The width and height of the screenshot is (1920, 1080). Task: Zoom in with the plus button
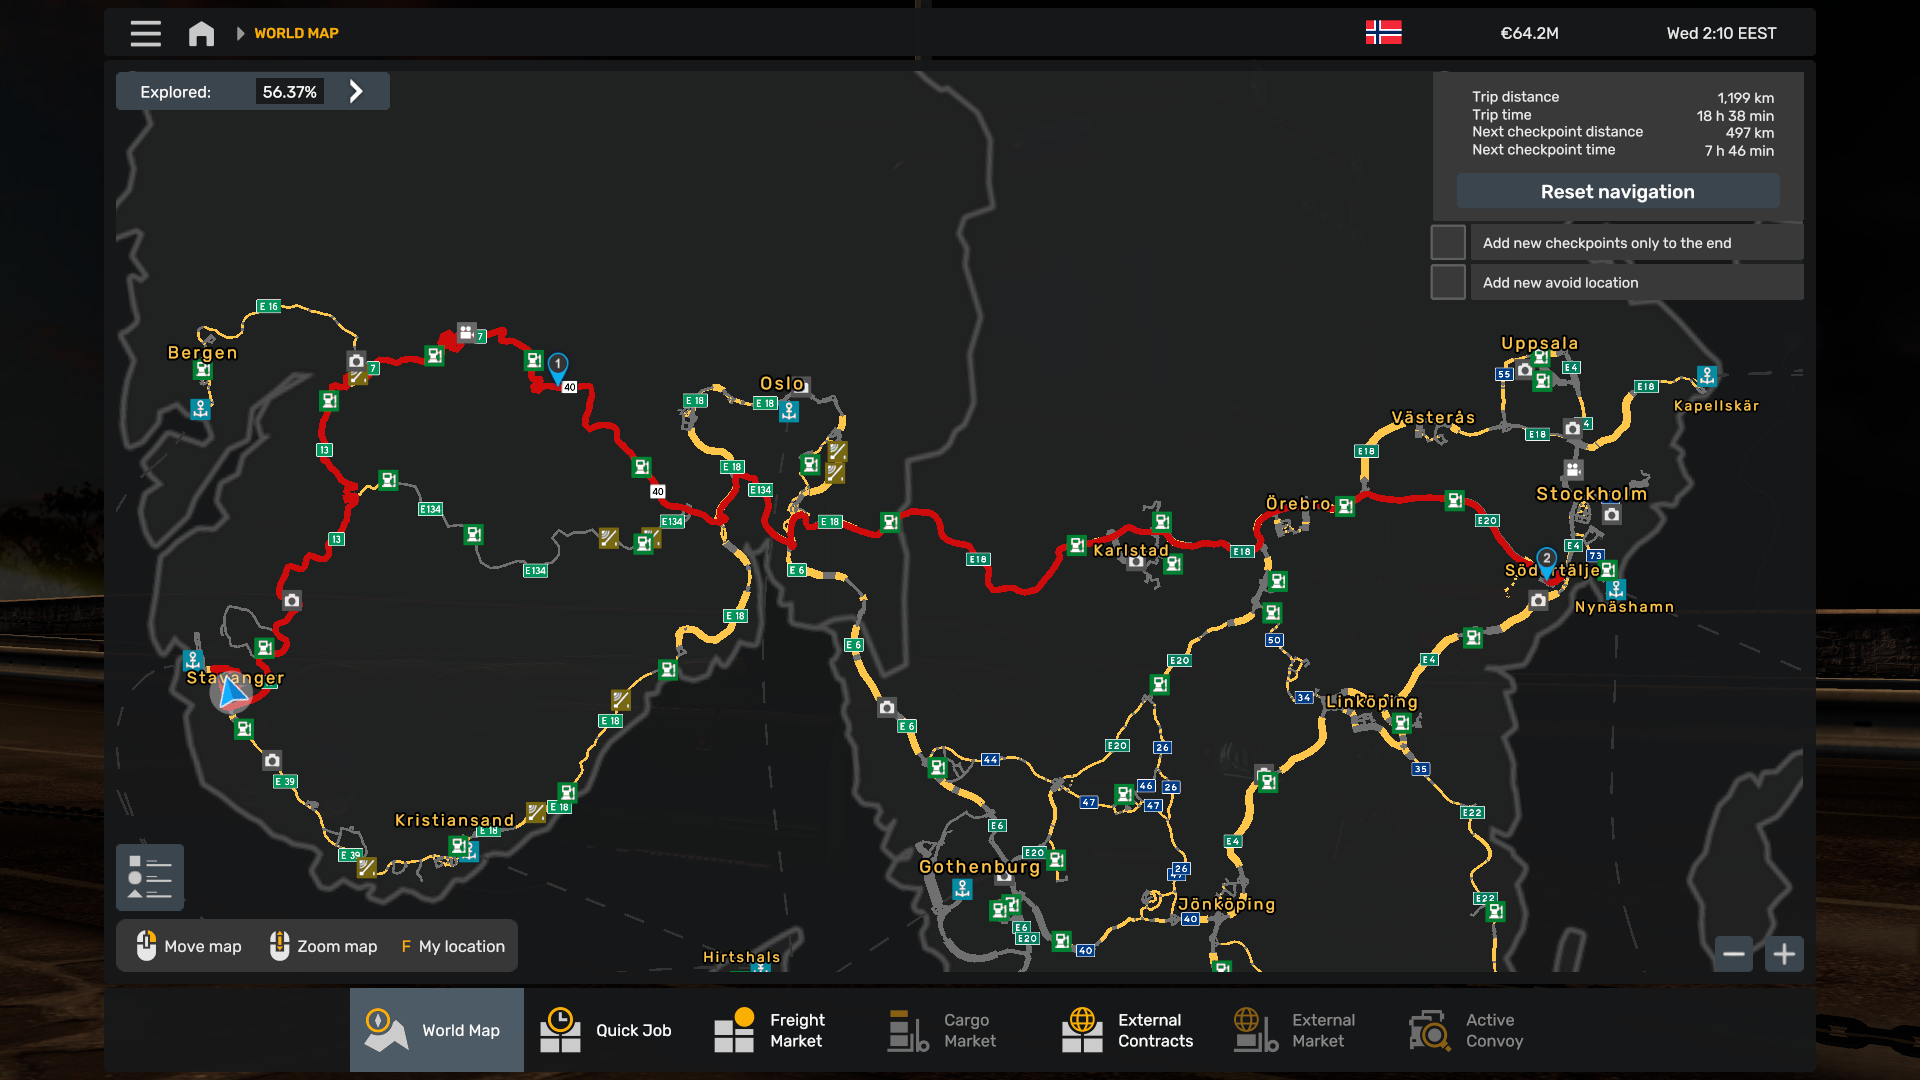(1784, 954)
